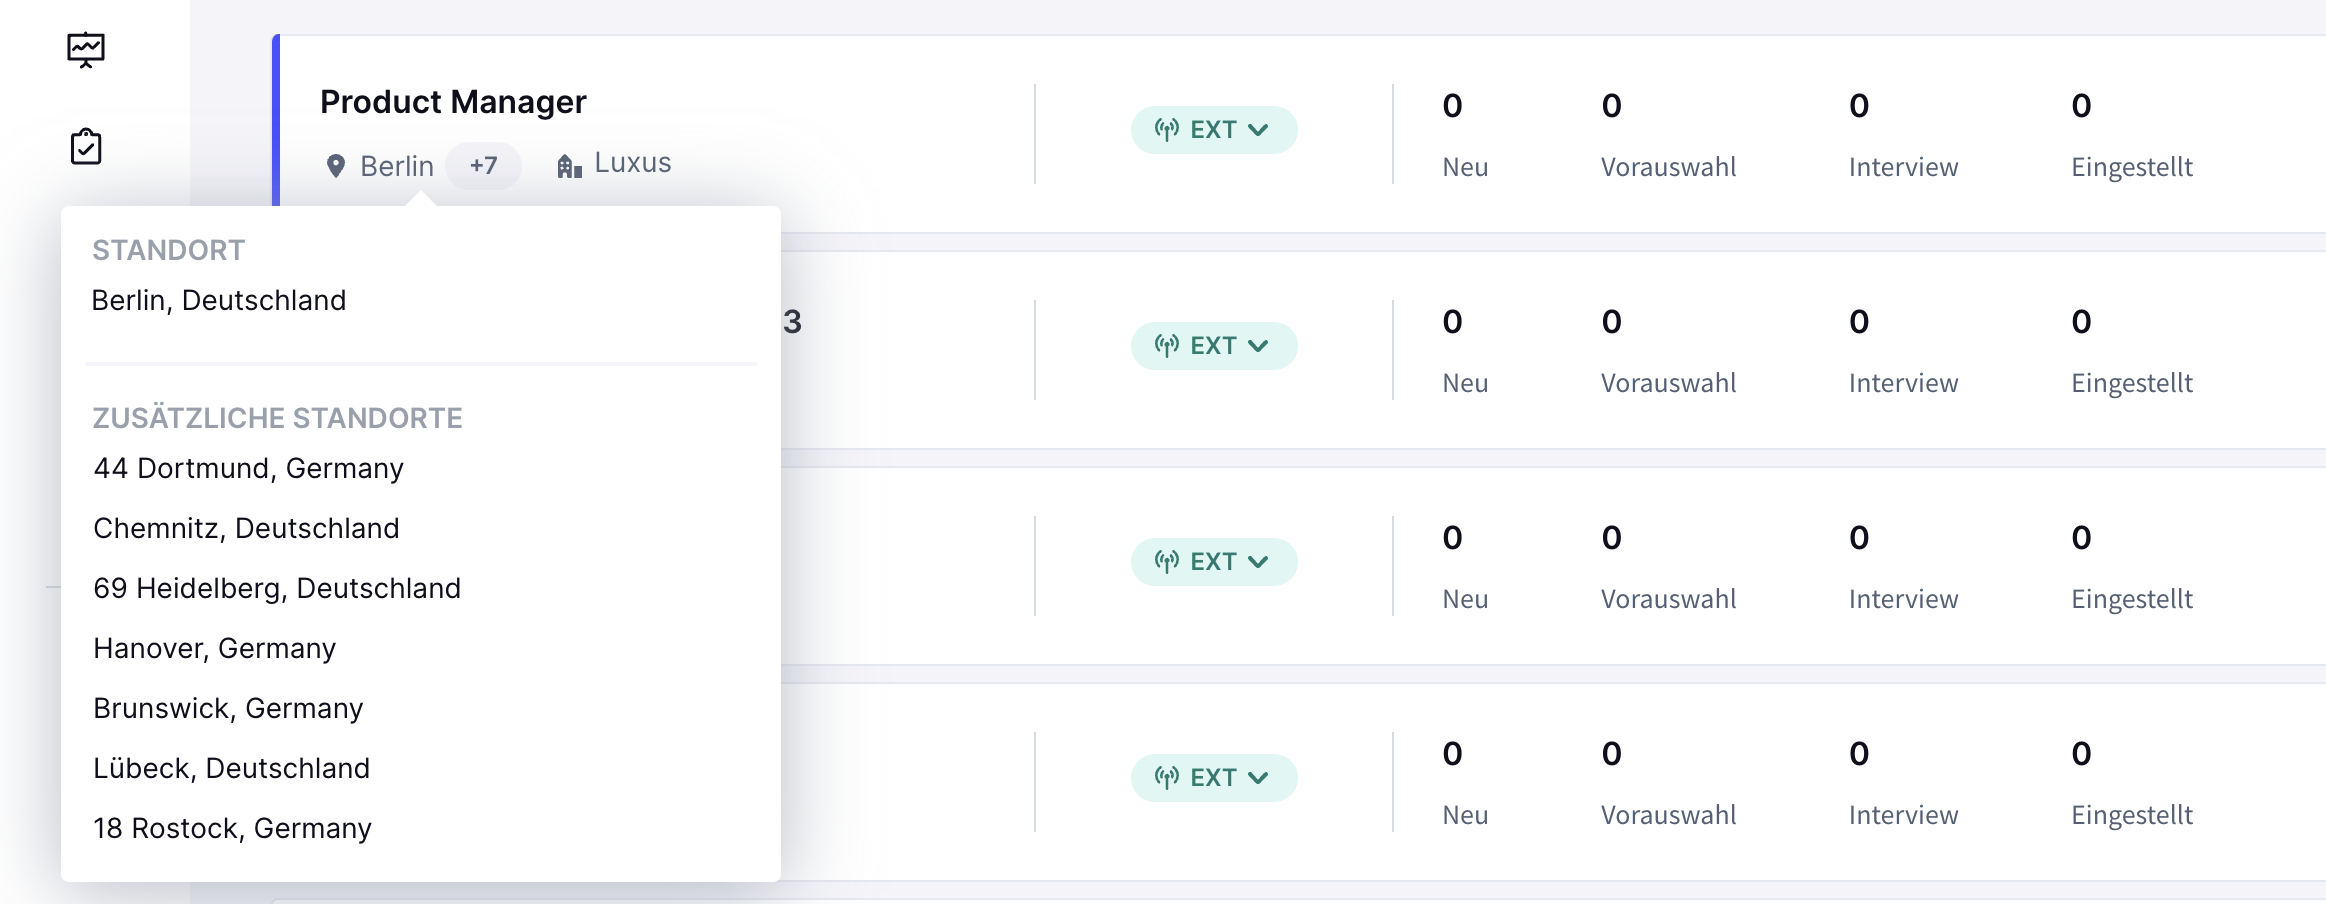
Task: Click broadcast icon in third row EXT badge
Action: pyautogui.click(x=1167, y=562)
